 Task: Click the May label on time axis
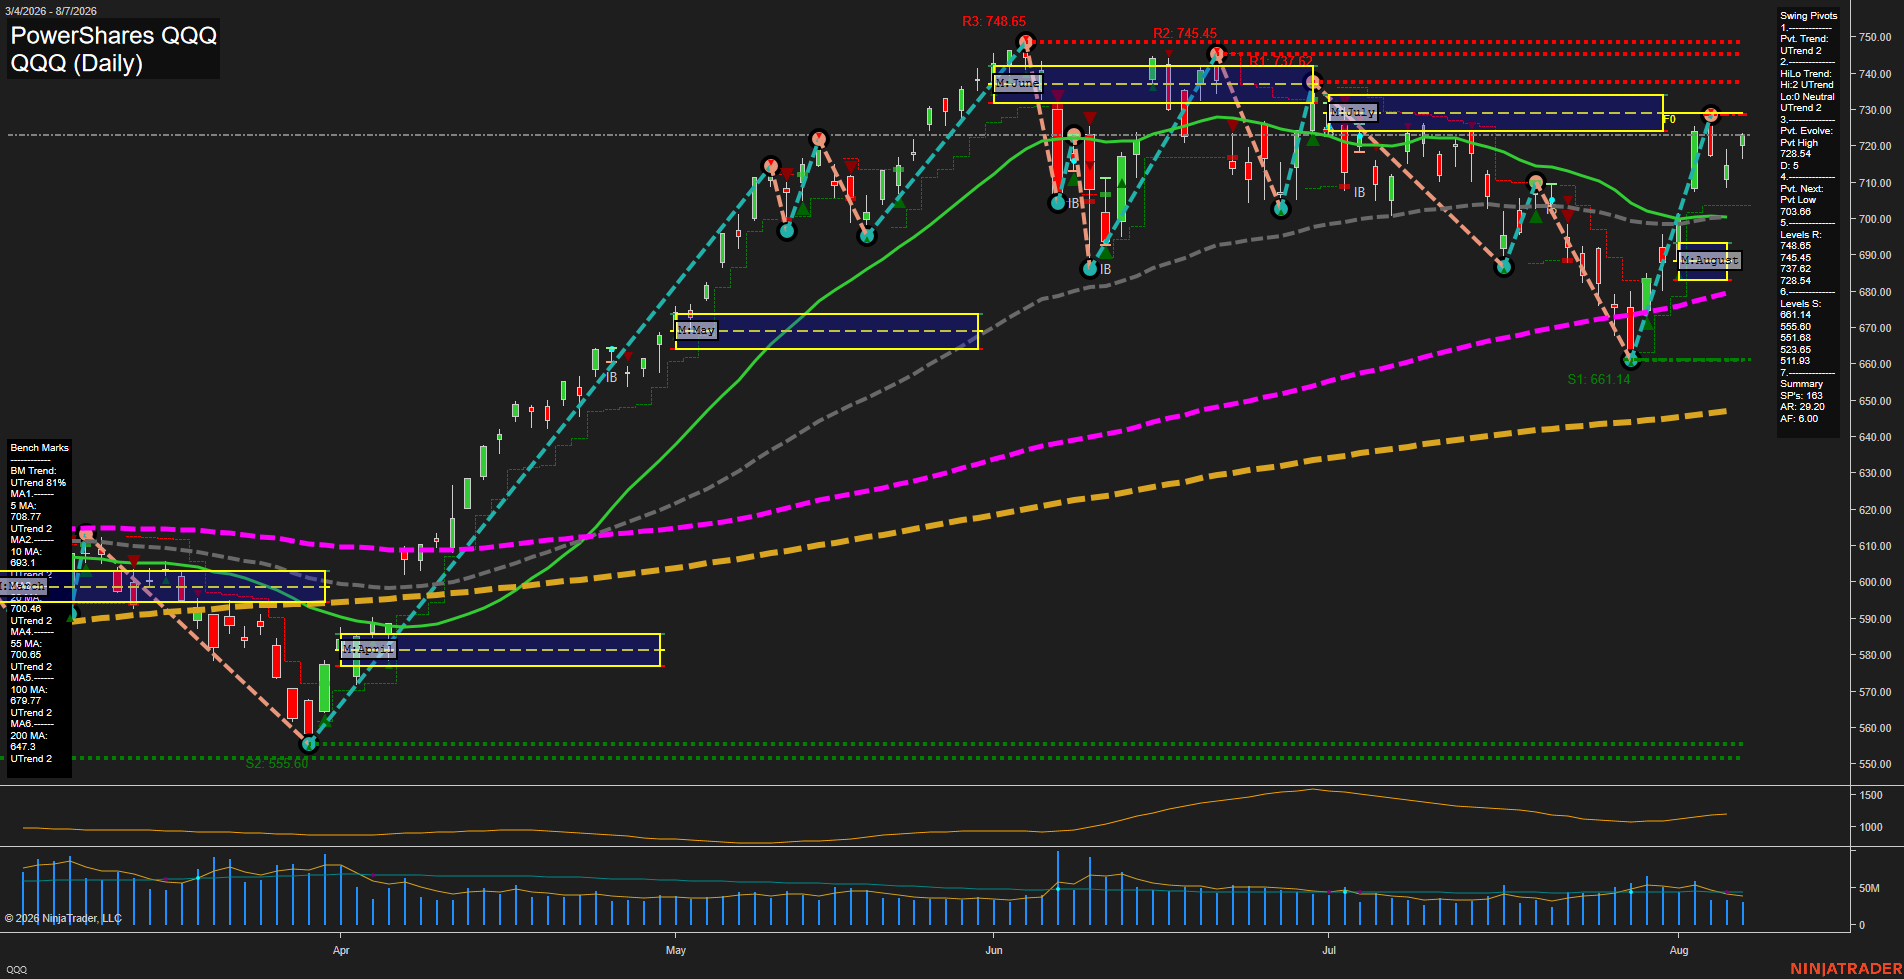pos(676,950)
